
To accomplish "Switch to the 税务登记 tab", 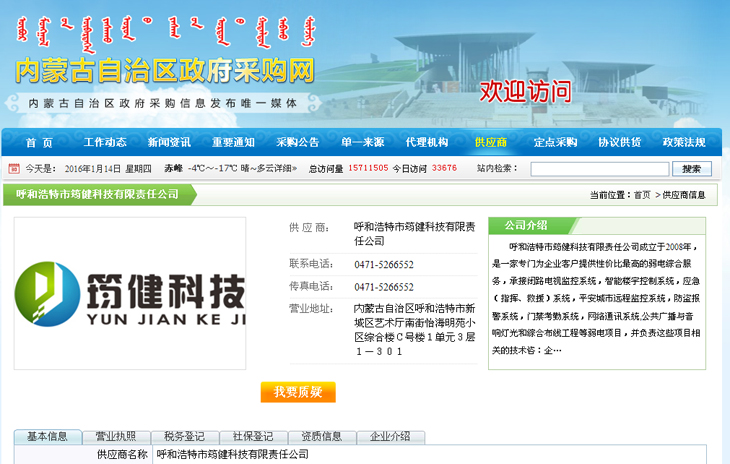I will [184, 437].
